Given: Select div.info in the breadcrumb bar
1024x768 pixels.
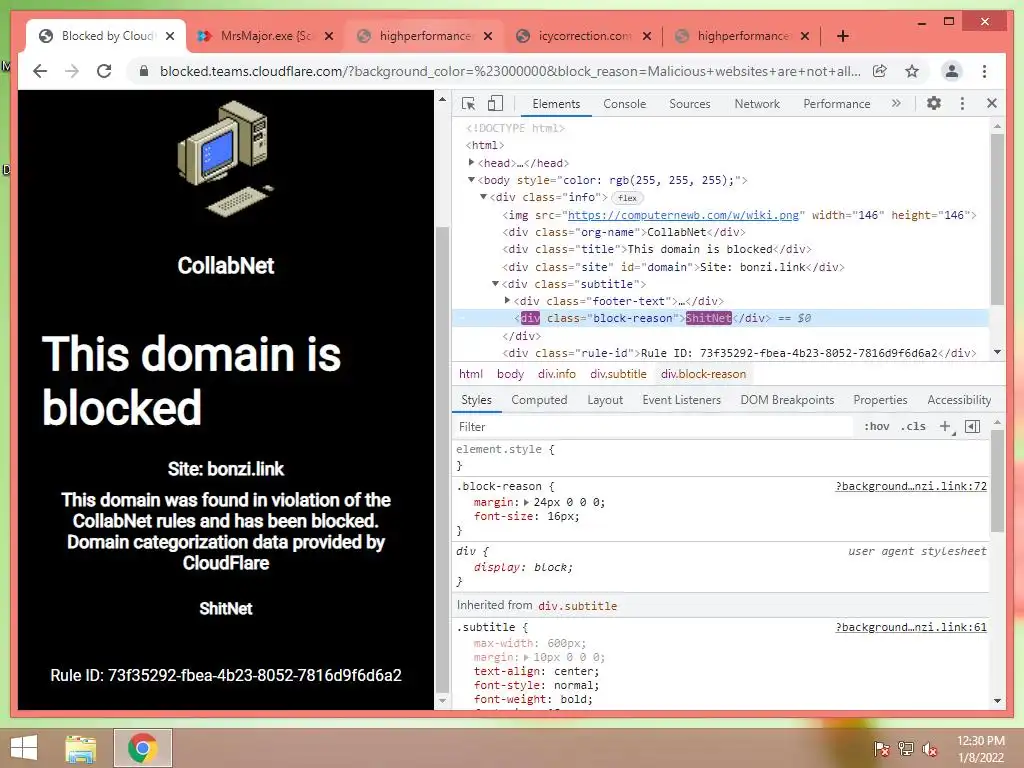Looking at the screenshot, I should (x=556, y=374).
